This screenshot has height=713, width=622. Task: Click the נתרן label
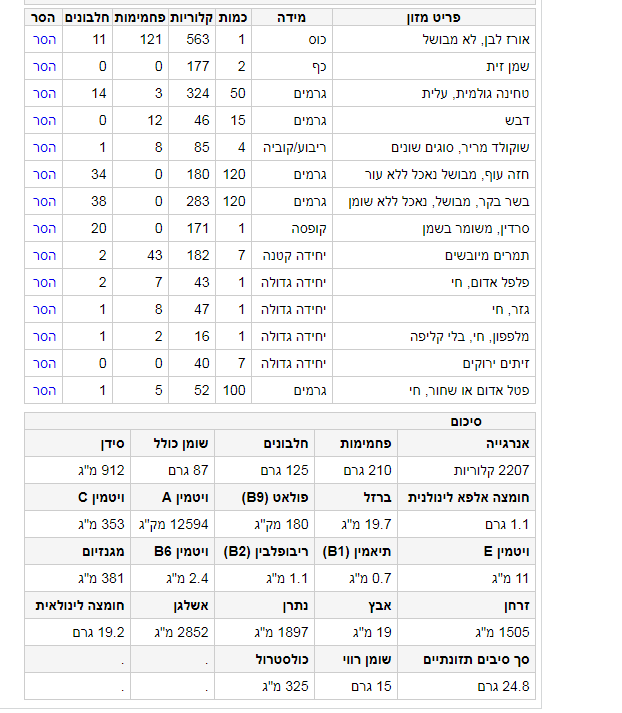coord(296,606)
